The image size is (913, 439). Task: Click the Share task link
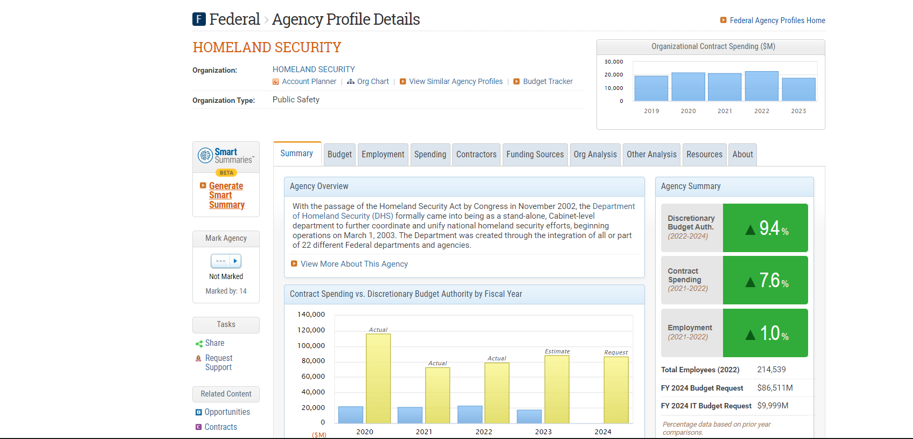point(214,344)
